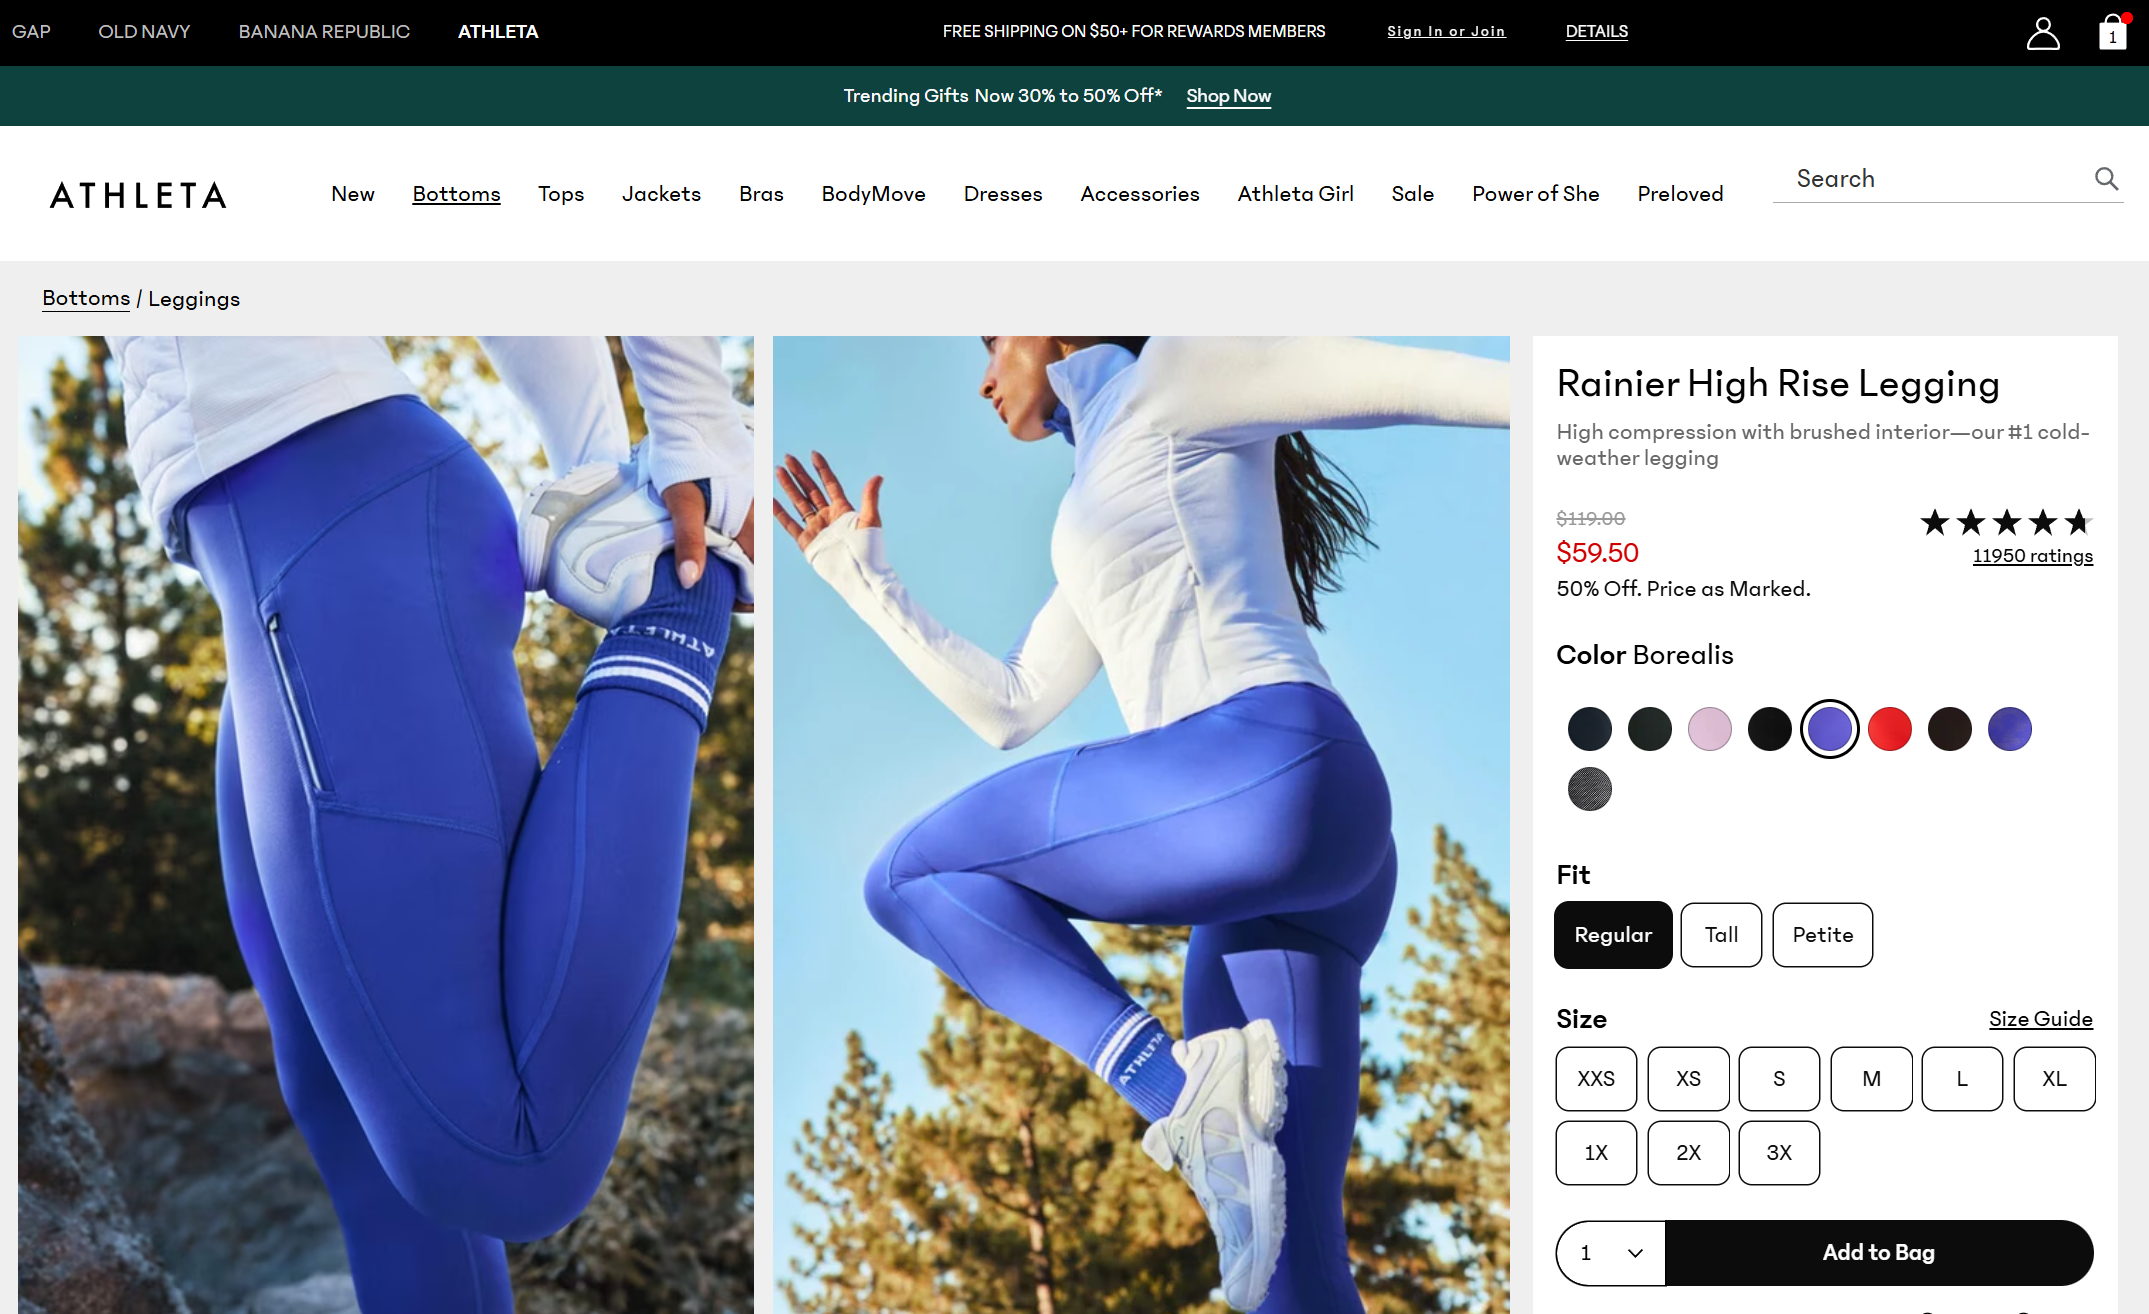The image size is (2149, 1314).
Task: Choose the Tall fit option
Action: tap(1720, 935)
